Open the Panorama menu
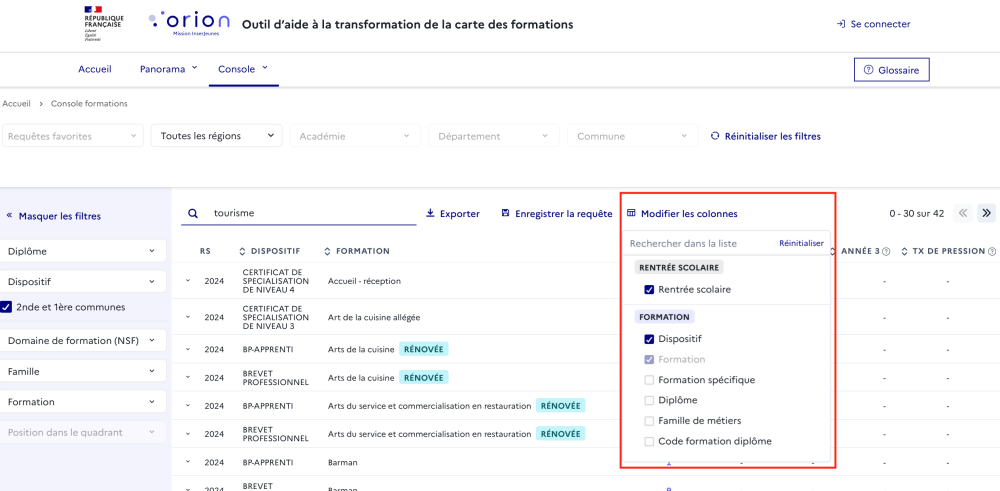 pos(169,69)
